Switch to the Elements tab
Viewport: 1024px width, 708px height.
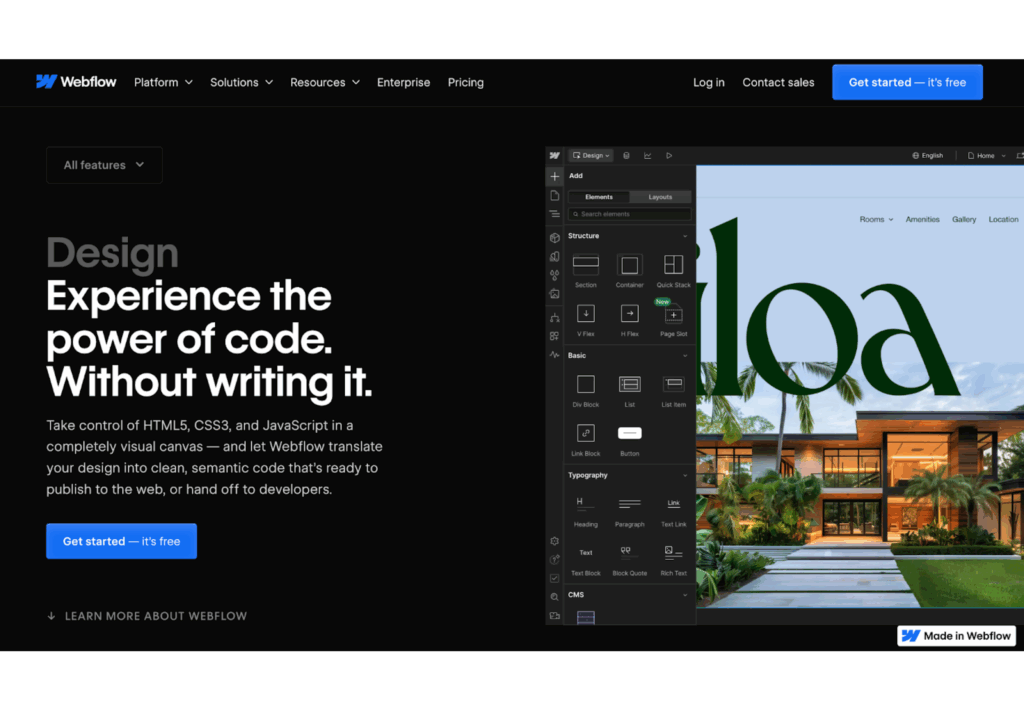[x=599, y=197]
